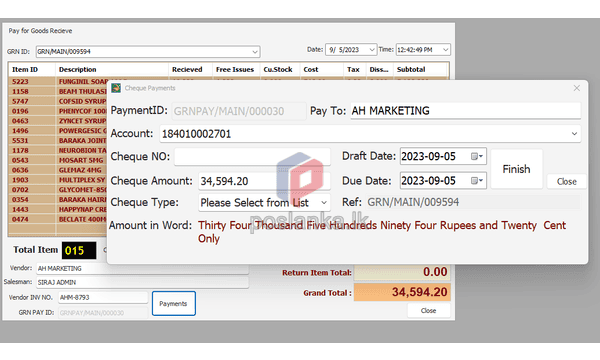Screen dimensions: 600x360
Task: Open the Date picker dropdown
Action: tap(372, 50)
